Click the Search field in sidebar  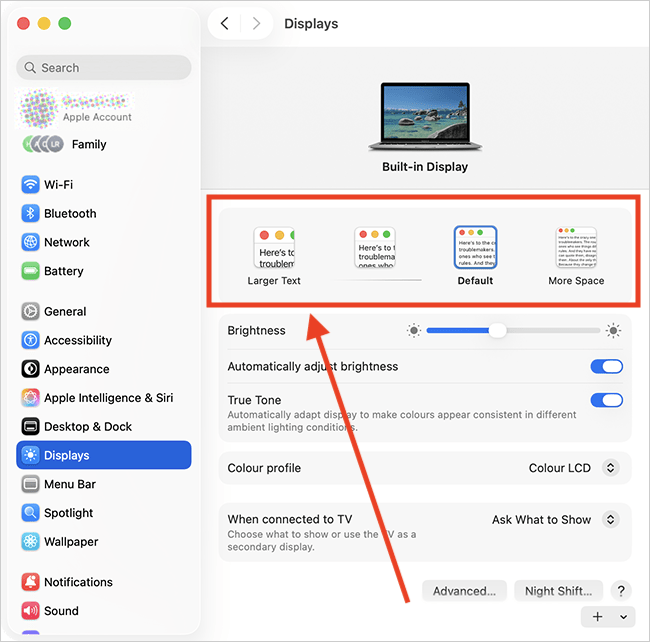(104, 68)
